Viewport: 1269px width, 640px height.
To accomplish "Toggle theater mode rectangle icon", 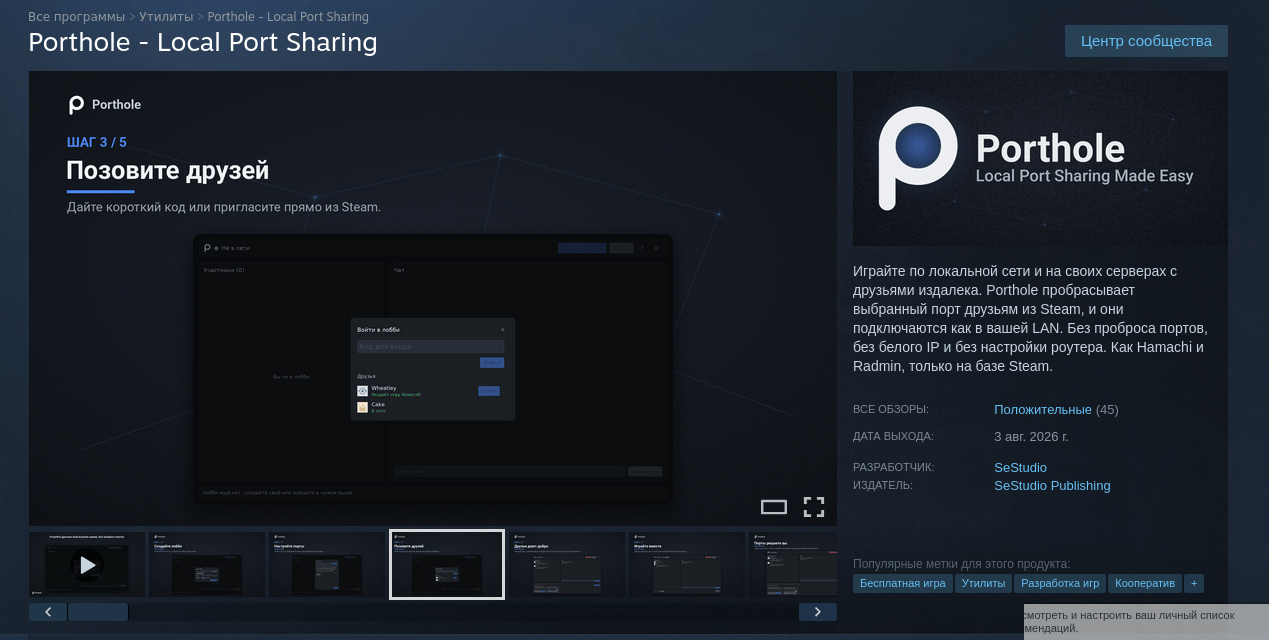I will (774, 507).
